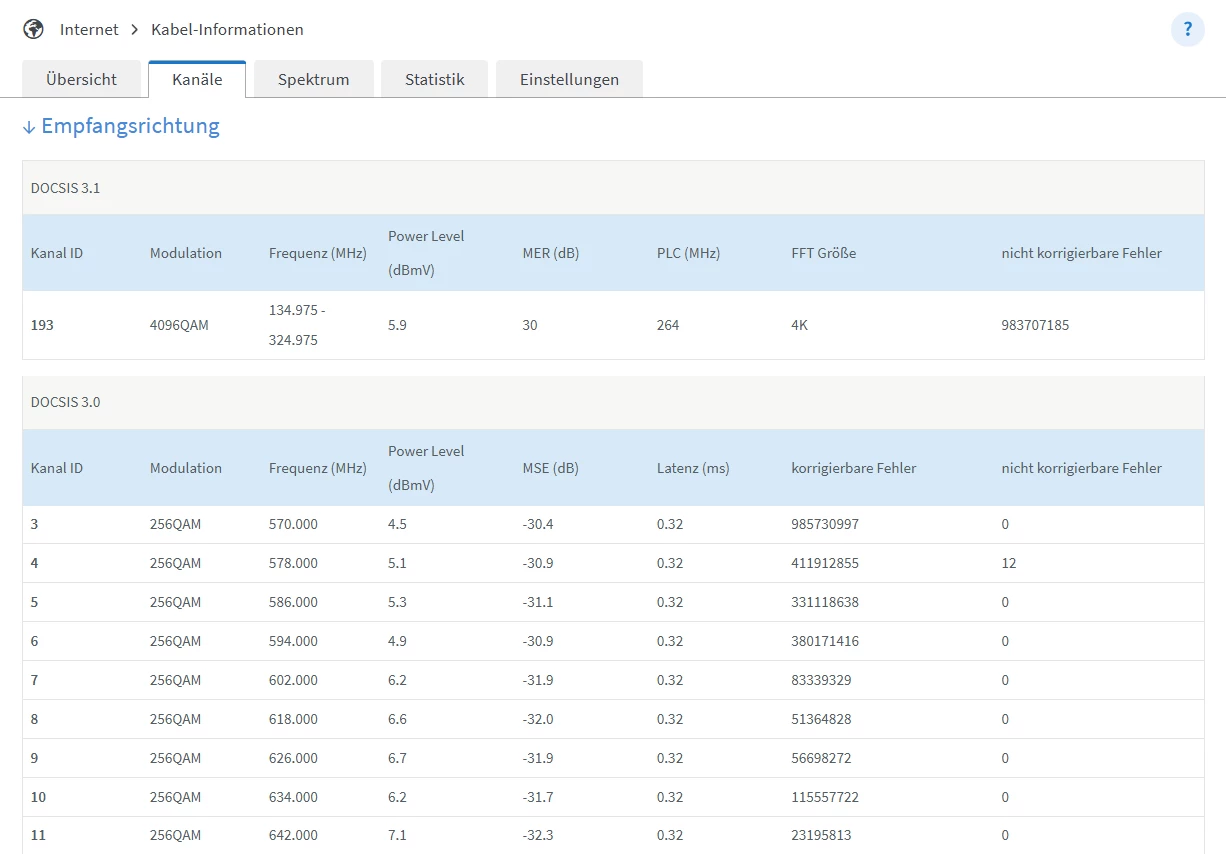This screenshot has width=1226, height=854.
Task: Switch to the Spektrum tab
Action: [313, 79]
